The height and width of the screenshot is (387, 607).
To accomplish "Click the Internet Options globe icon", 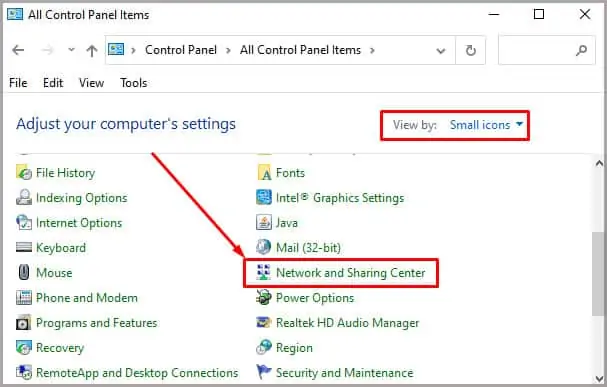I will click(x=24, y=223).
